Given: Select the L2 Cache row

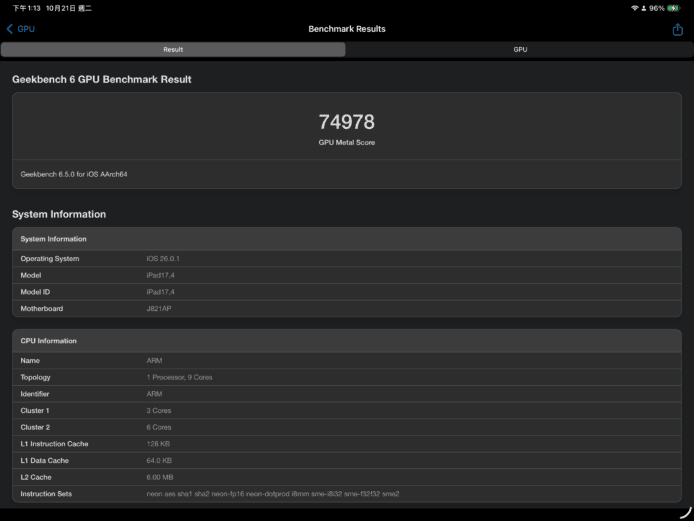Looking at the screenshot, I should point(346,477).
